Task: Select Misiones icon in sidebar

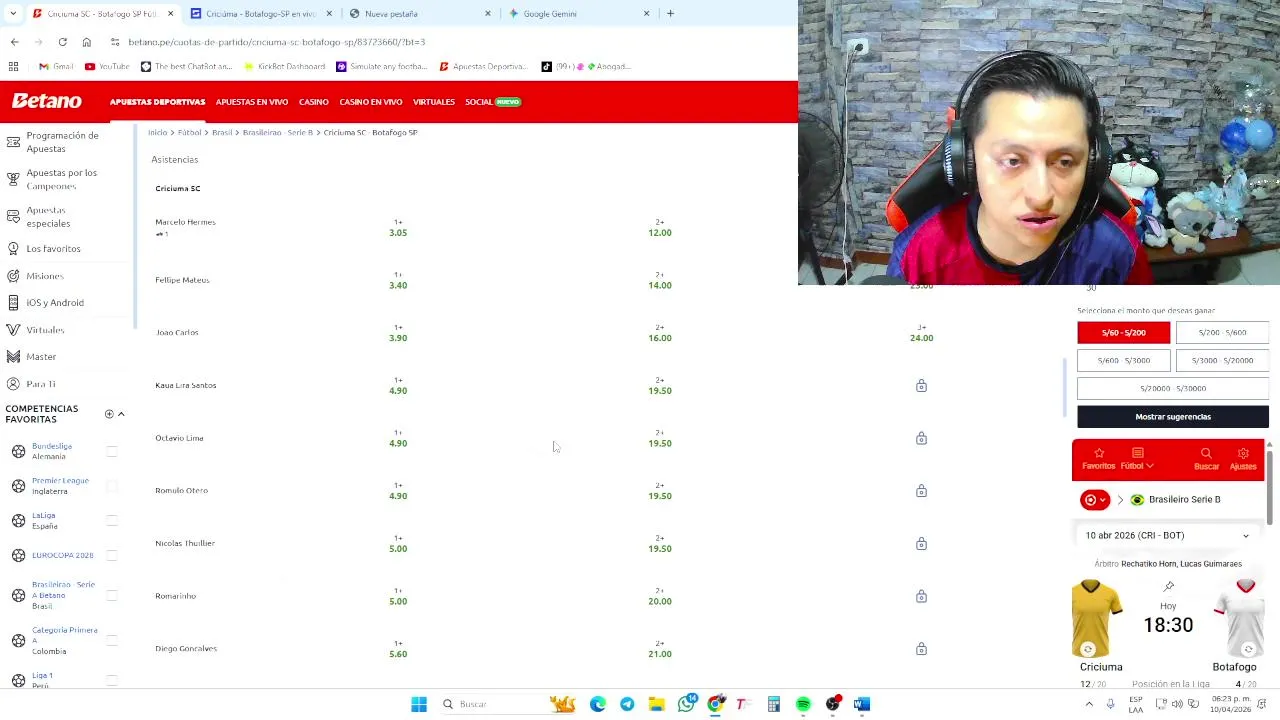Action: pyautogui.click(x=13, y=275)
